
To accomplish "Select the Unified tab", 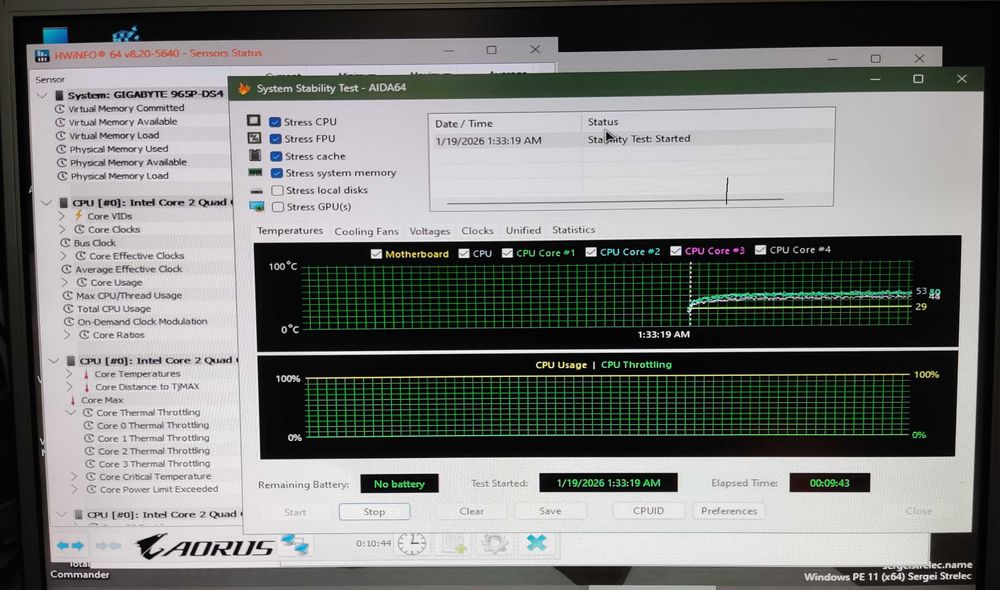I will coord(523,230).
